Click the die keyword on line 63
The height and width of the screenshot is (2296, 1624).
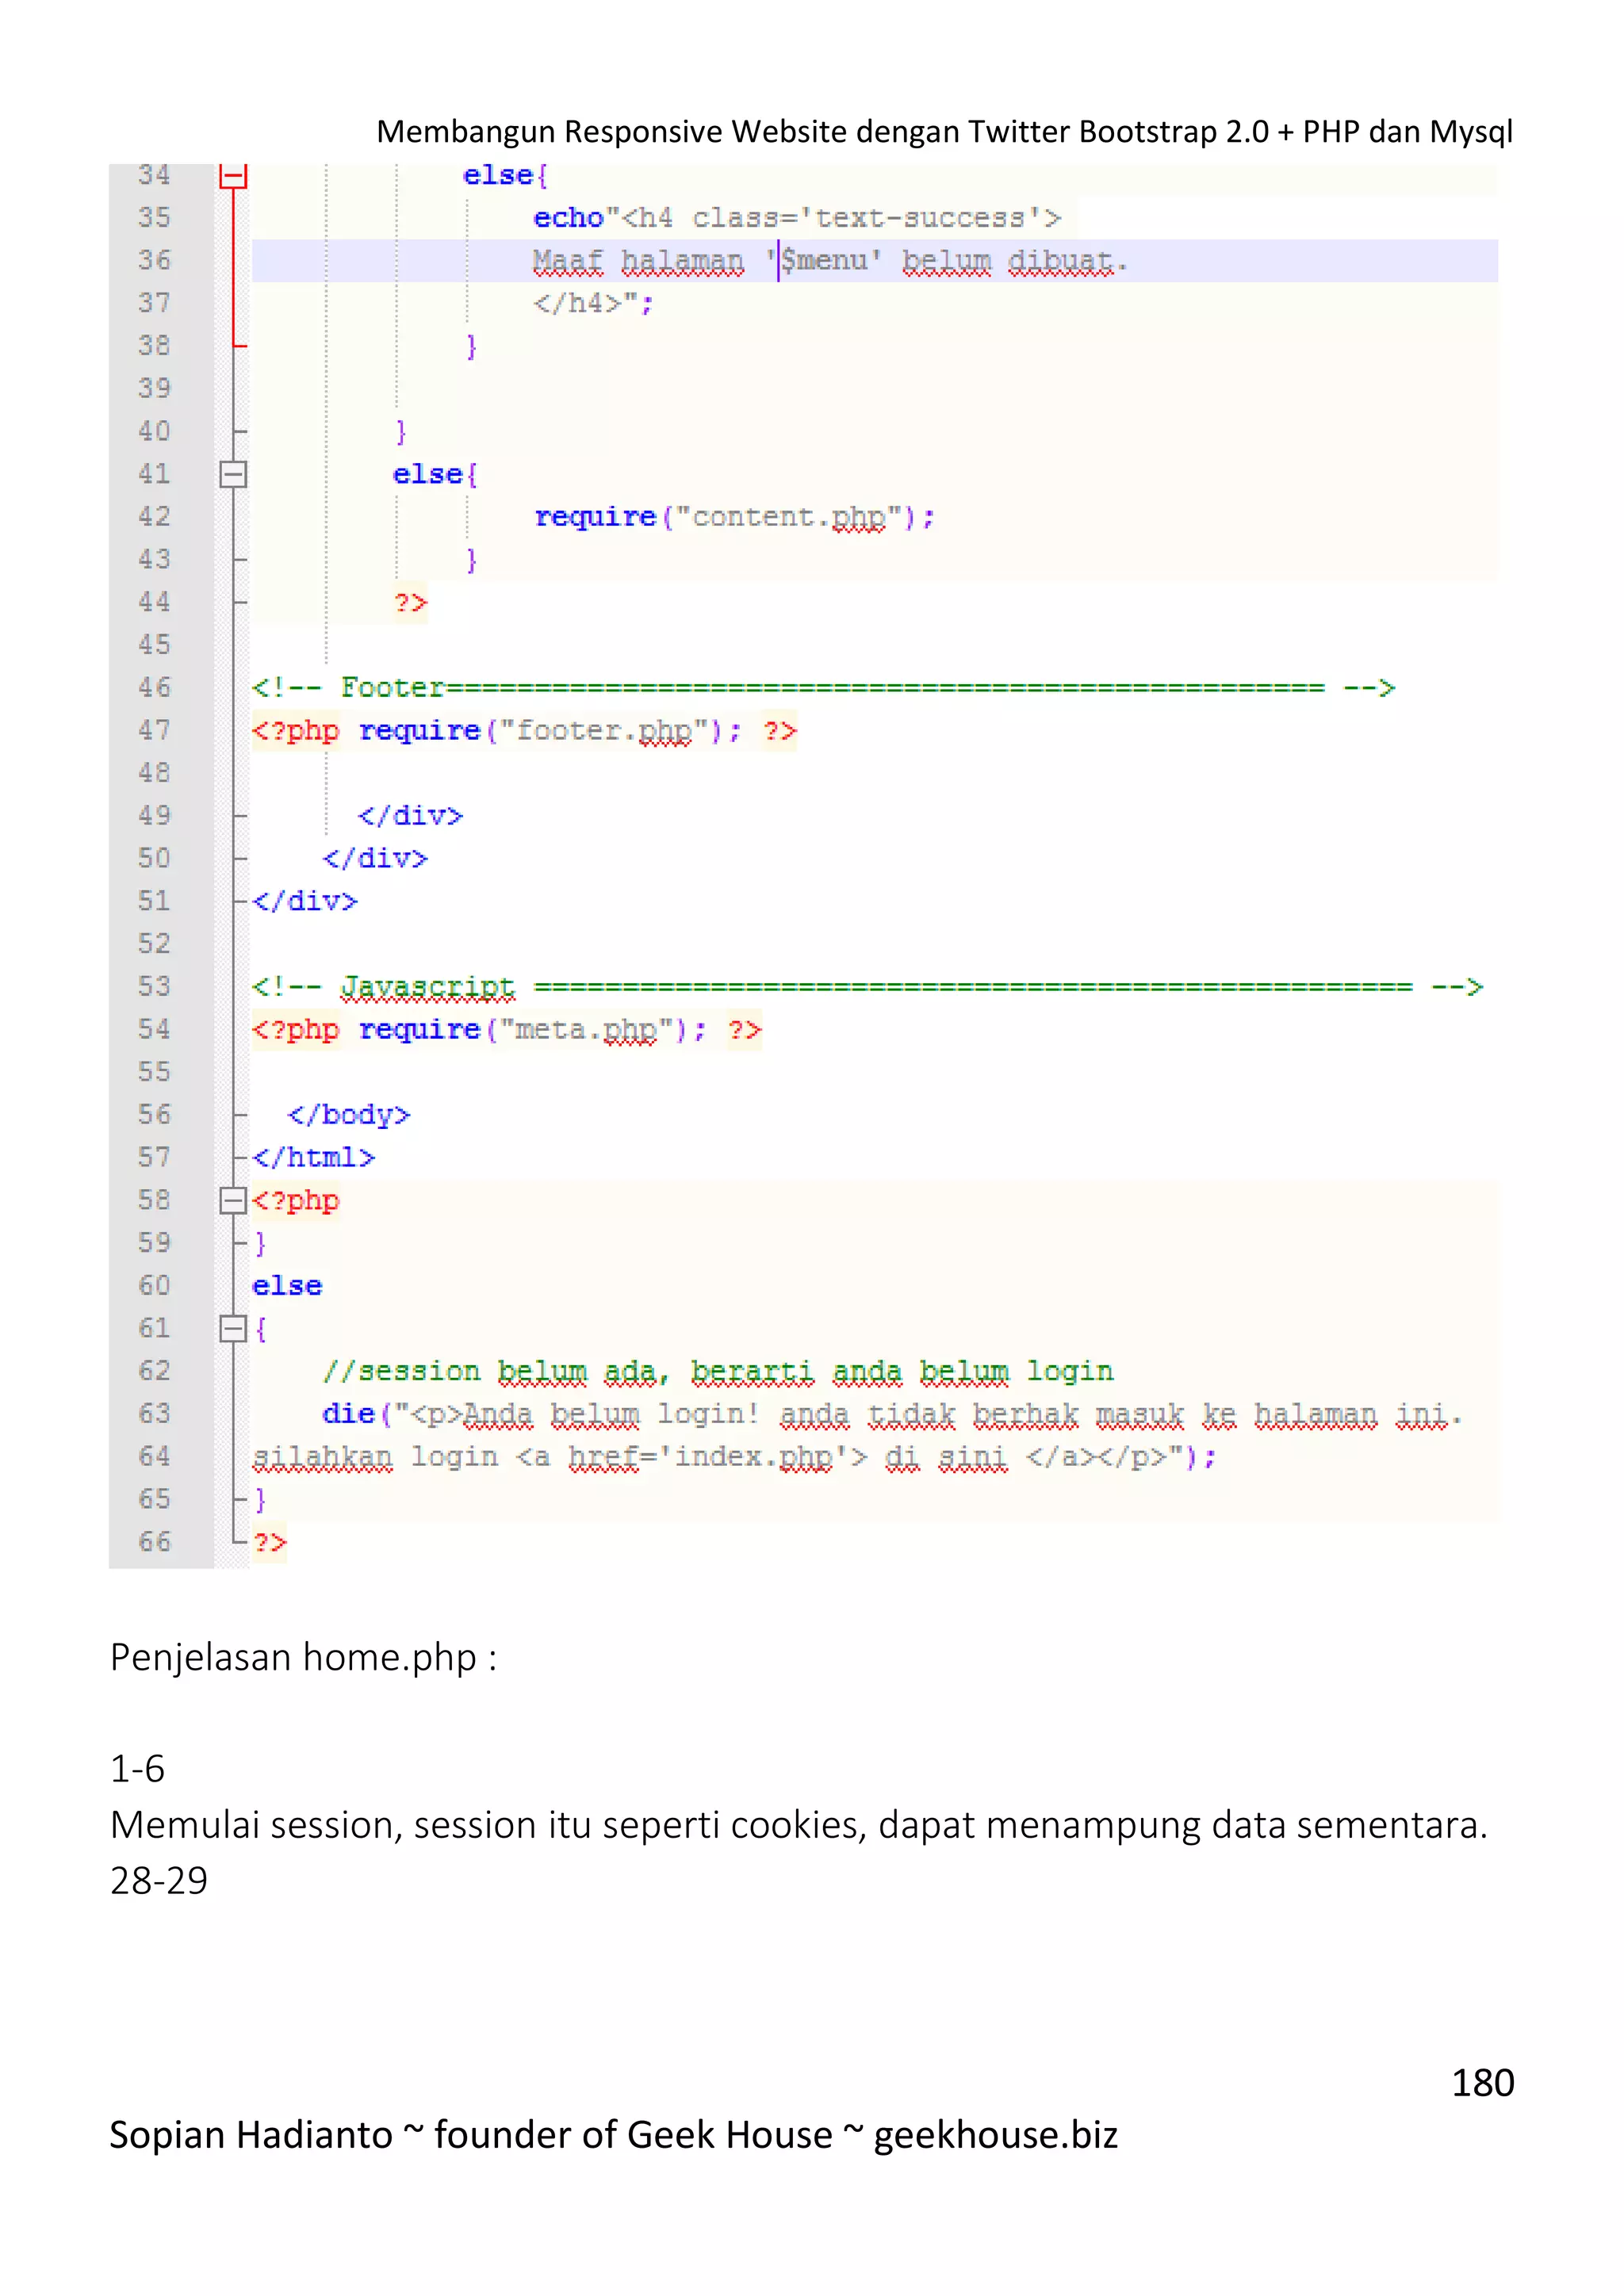[x=348, y=1414]
